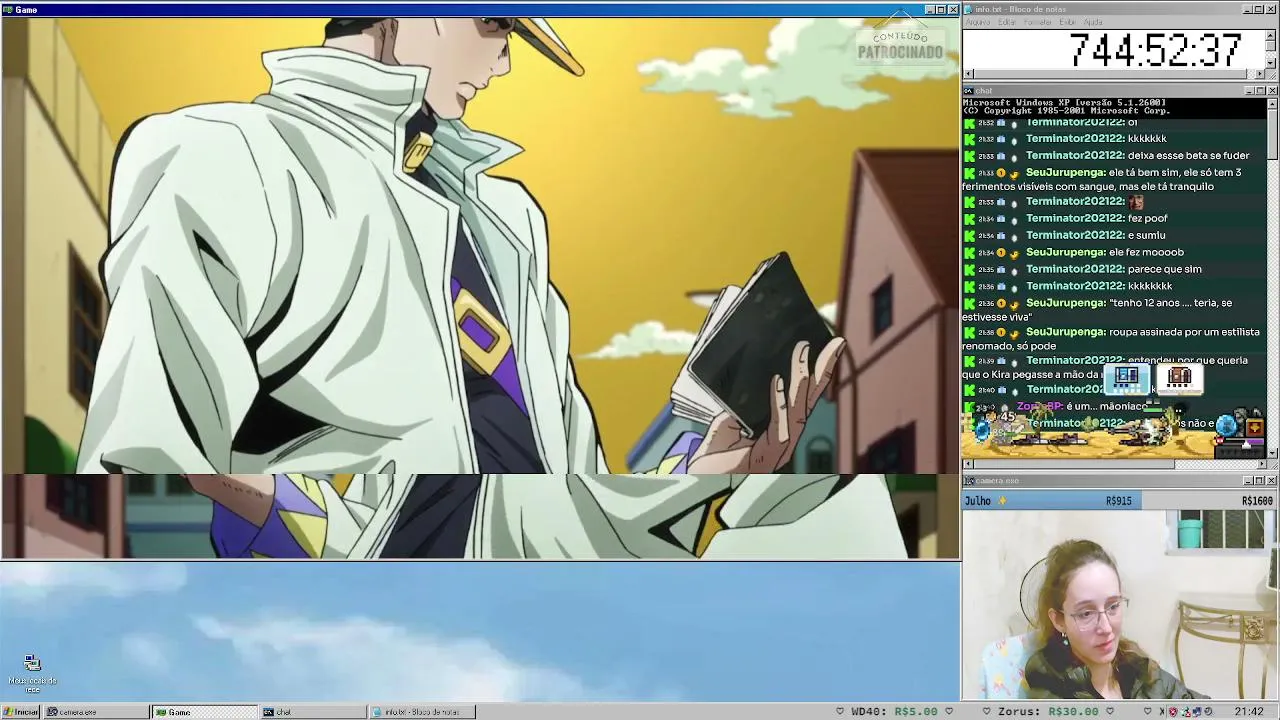Maximize the info.txt Notepad window
The image size is (1280, 720).
1259,9
